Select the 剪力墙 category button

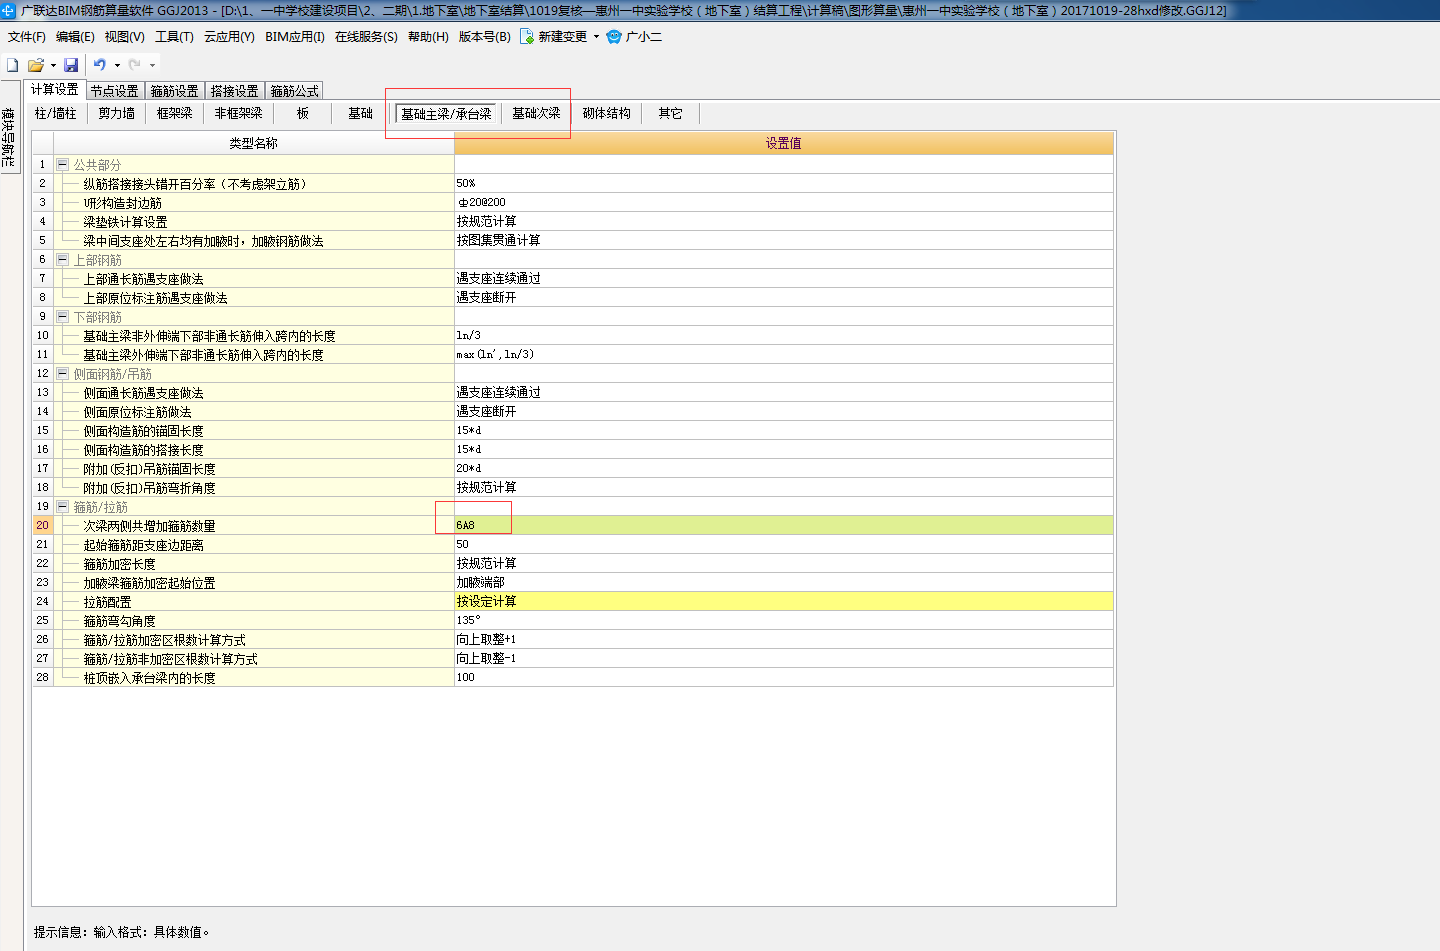116,113
